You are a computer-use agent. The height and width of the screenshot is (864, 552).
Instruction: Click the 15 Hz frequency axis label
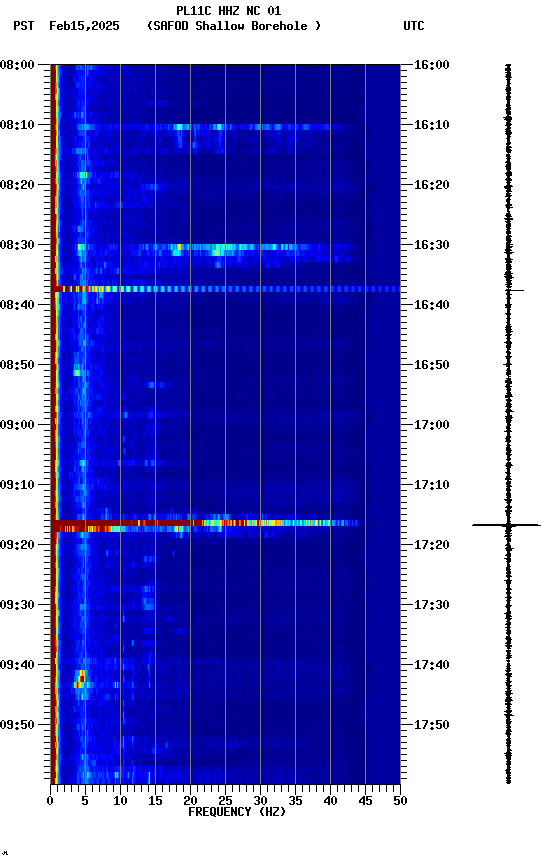pyautogui.click(x=155, y=801)
